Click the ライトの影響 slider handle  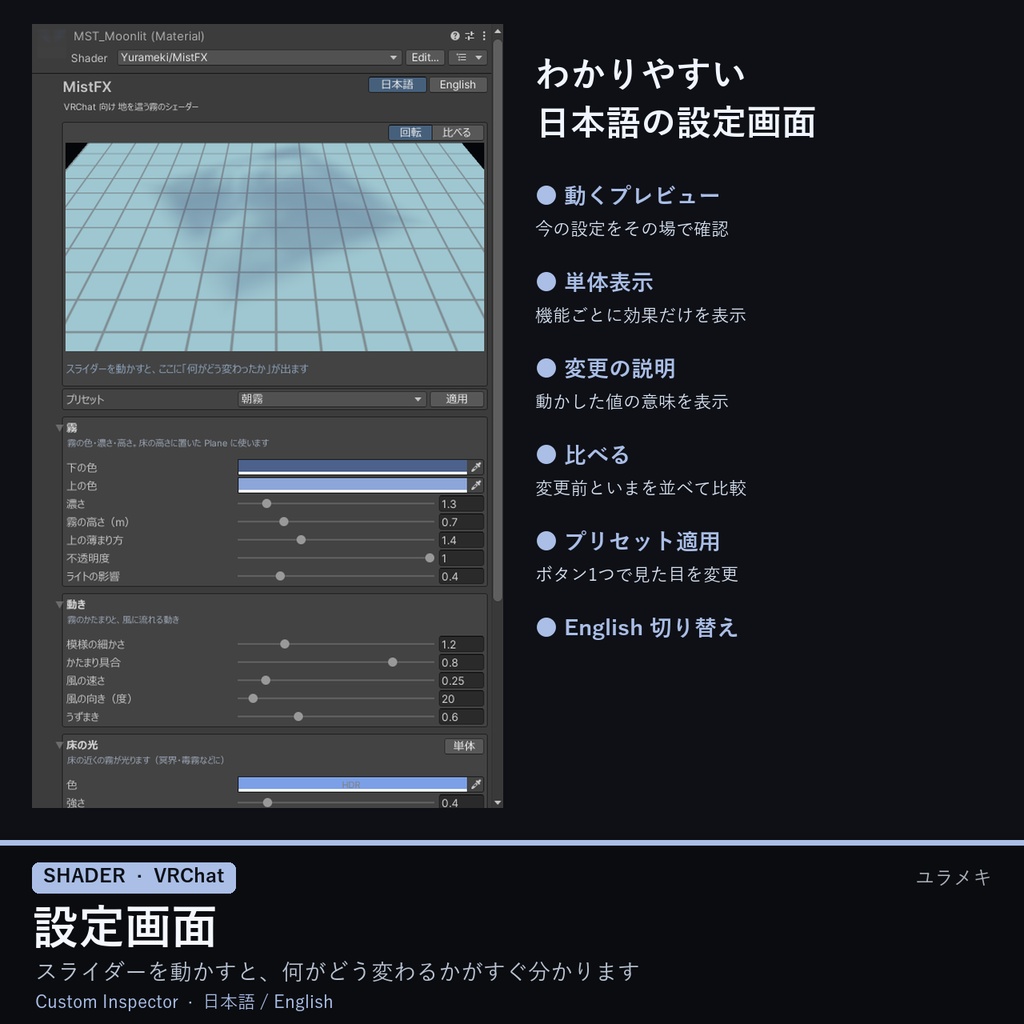pyautogui.click(x=280, y=576)
